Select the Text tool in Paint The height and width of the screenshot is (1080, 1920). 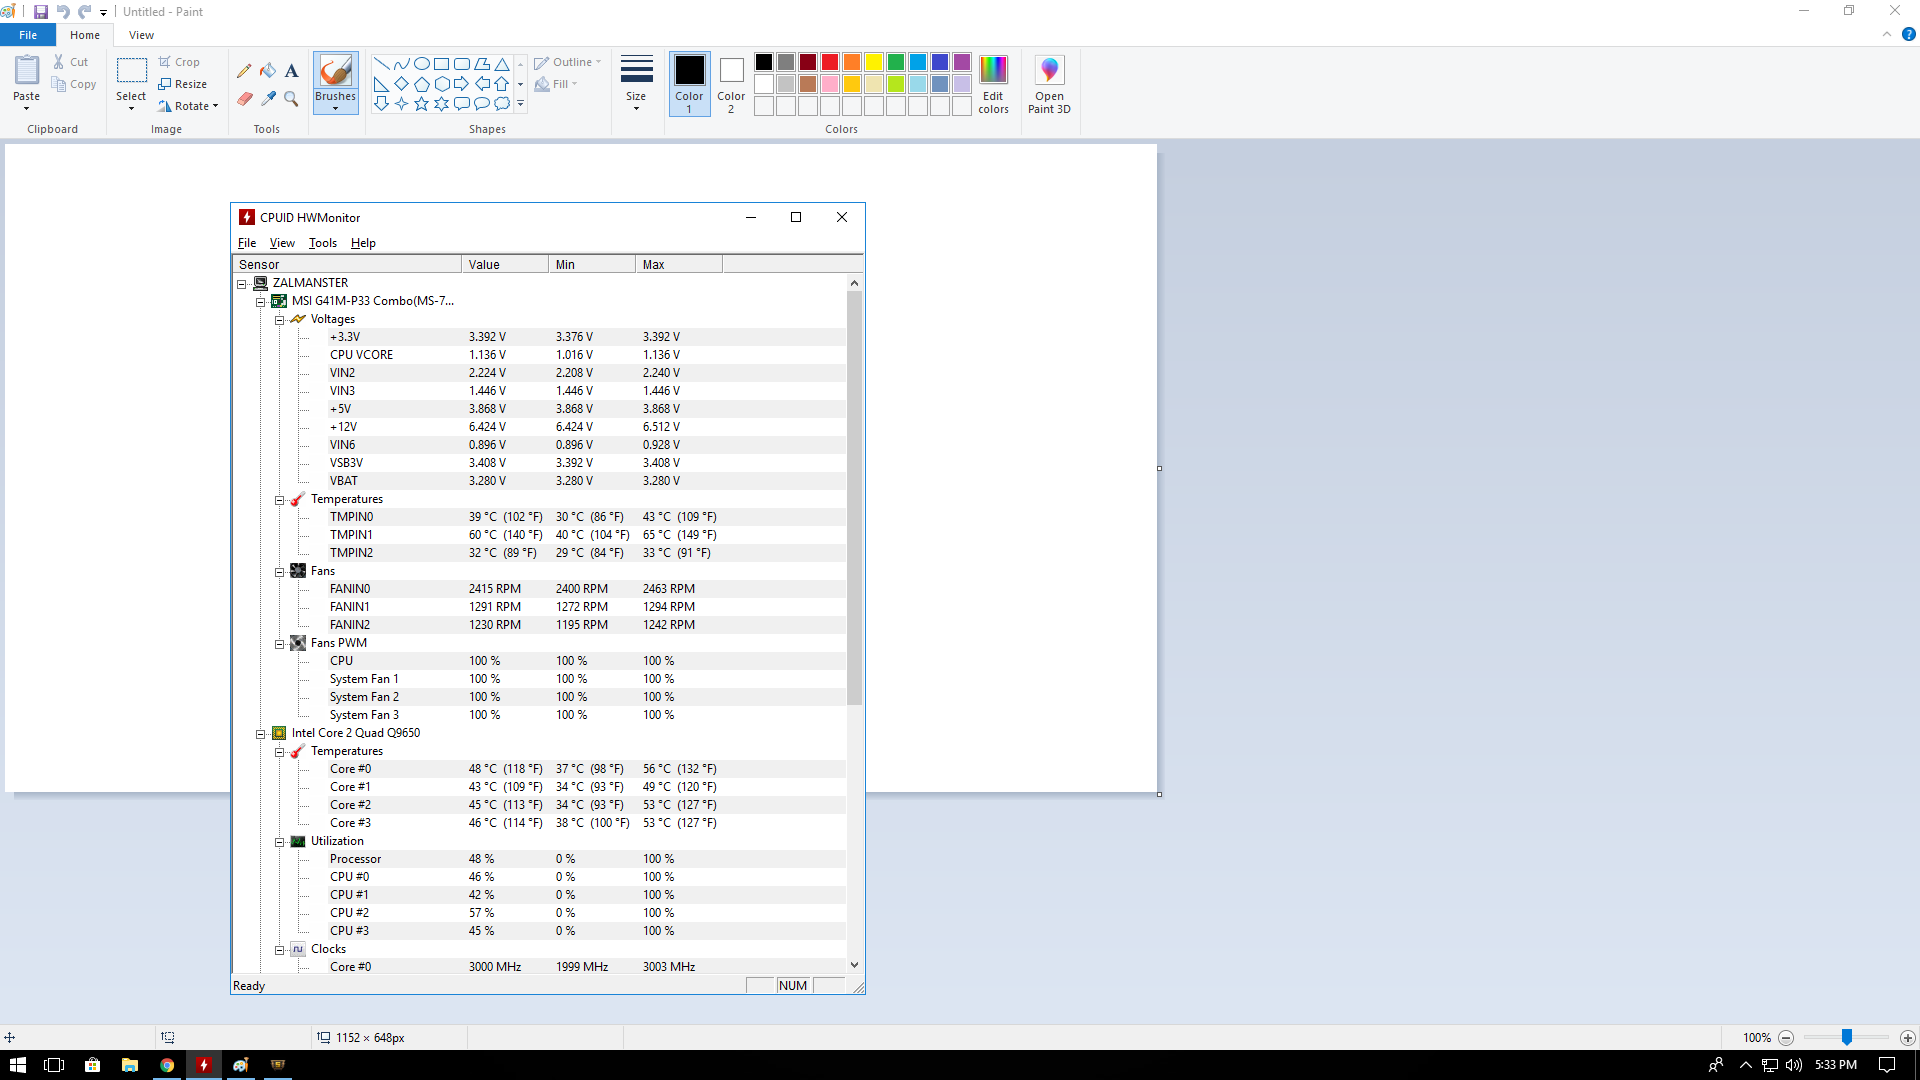pyautogui.click(x=291, y=71)
